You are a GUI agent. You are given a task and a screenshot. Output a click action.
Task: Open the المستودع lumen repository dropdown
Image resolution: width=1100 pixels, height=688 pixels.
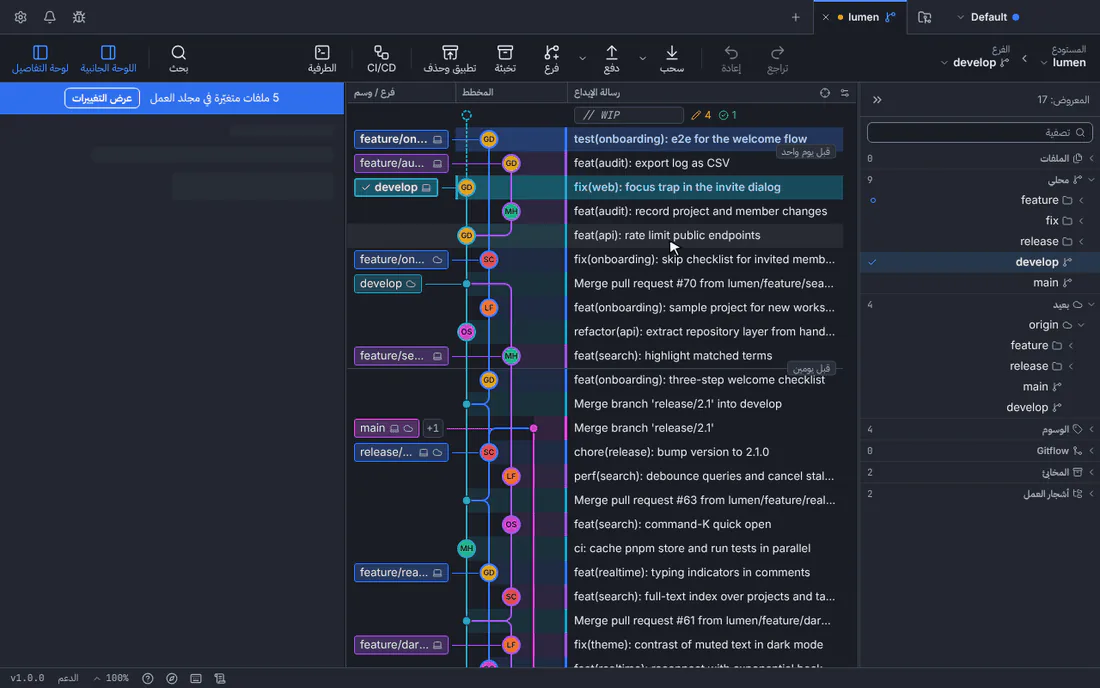[x=1063, y=58]
